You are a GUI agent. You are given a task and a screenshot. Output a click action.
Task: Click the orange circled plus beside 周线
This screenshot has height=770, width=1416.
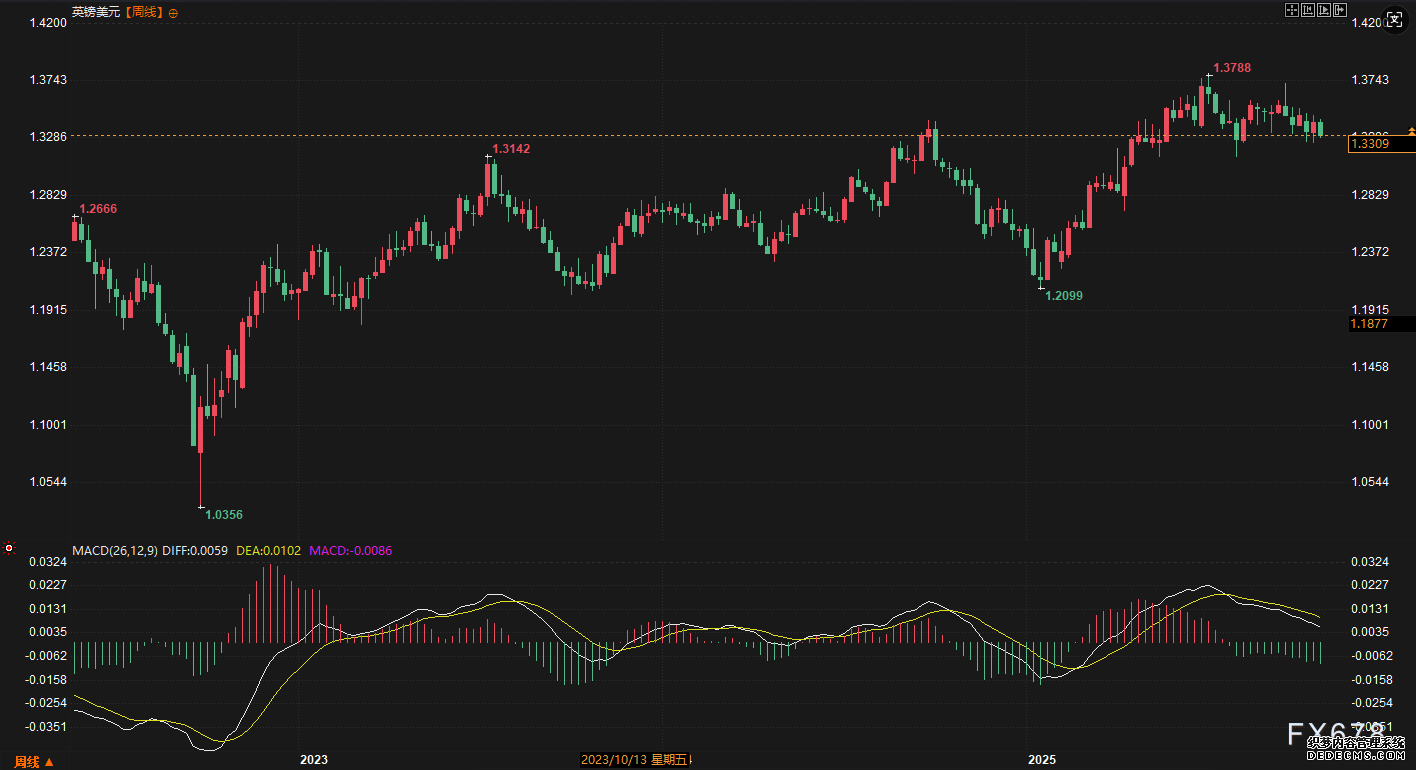pyautogui.click(x=173, y=13)
